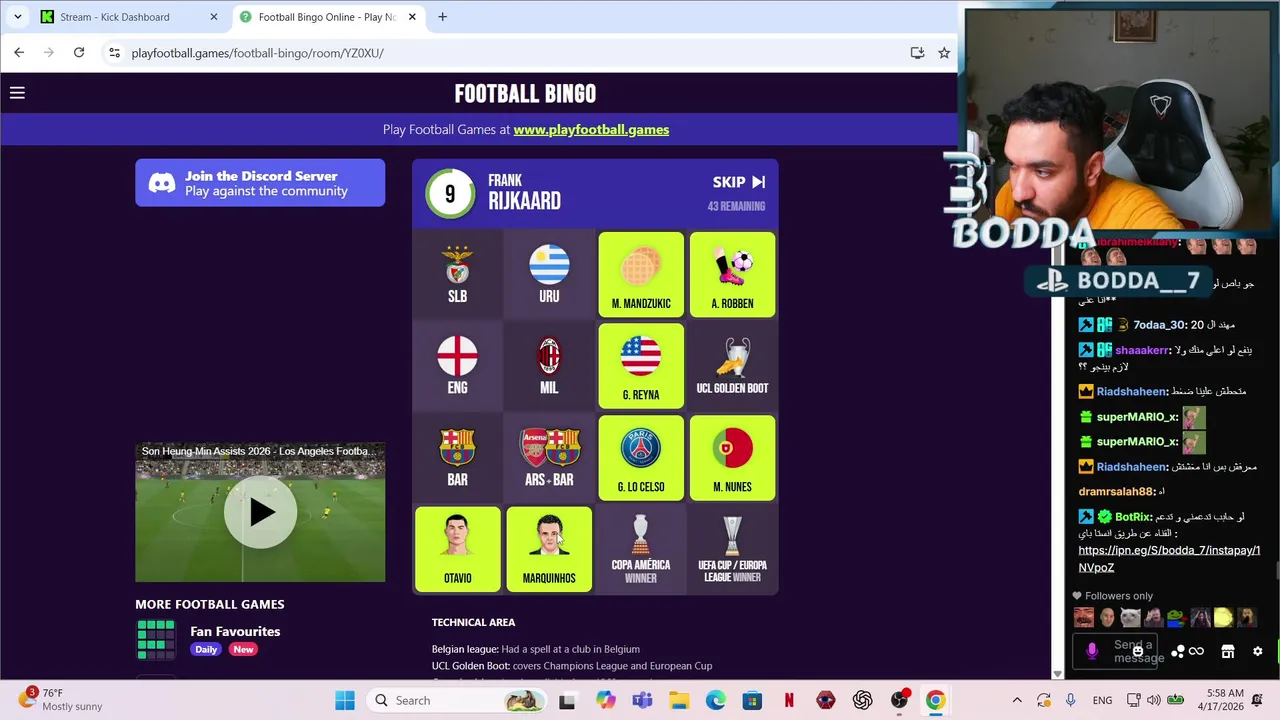Click the M. Mandzukic marked cell
Screen dimensions: 1280x720
(641, 274)
